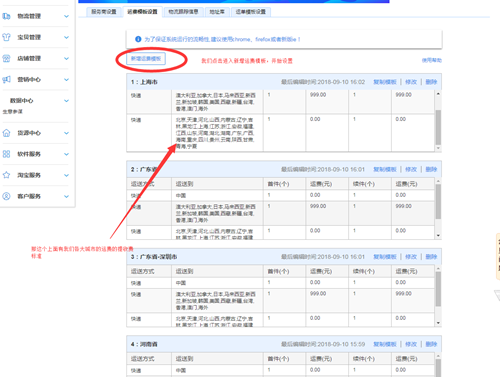Click the 店铺管理 shop icon
Image resolution: width=500 pixels, height=377 pixels.
(x=6, y=58)
